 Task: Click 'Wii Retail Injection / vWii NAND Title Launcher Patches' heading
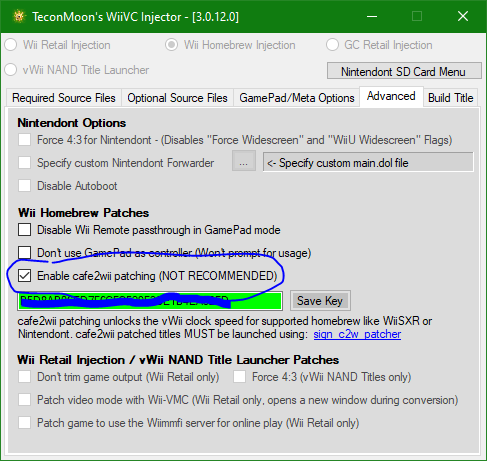(178, 360)
